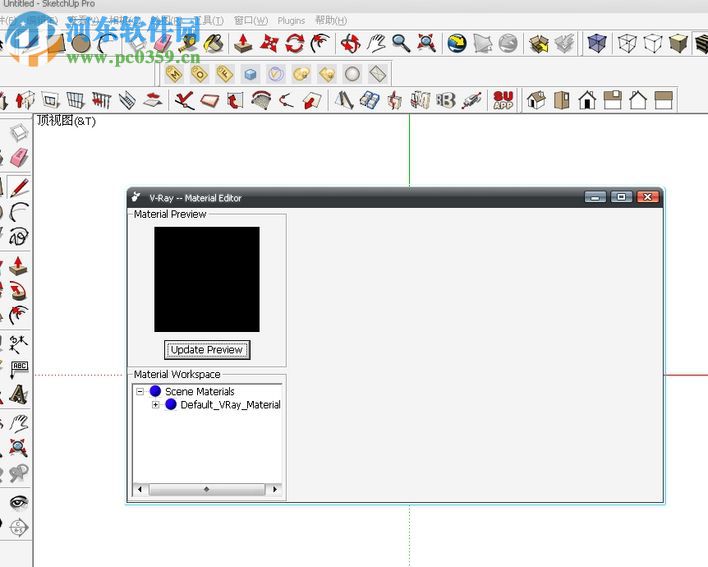
Task: Select the ABC Text label tool
Action: point(19,369)
